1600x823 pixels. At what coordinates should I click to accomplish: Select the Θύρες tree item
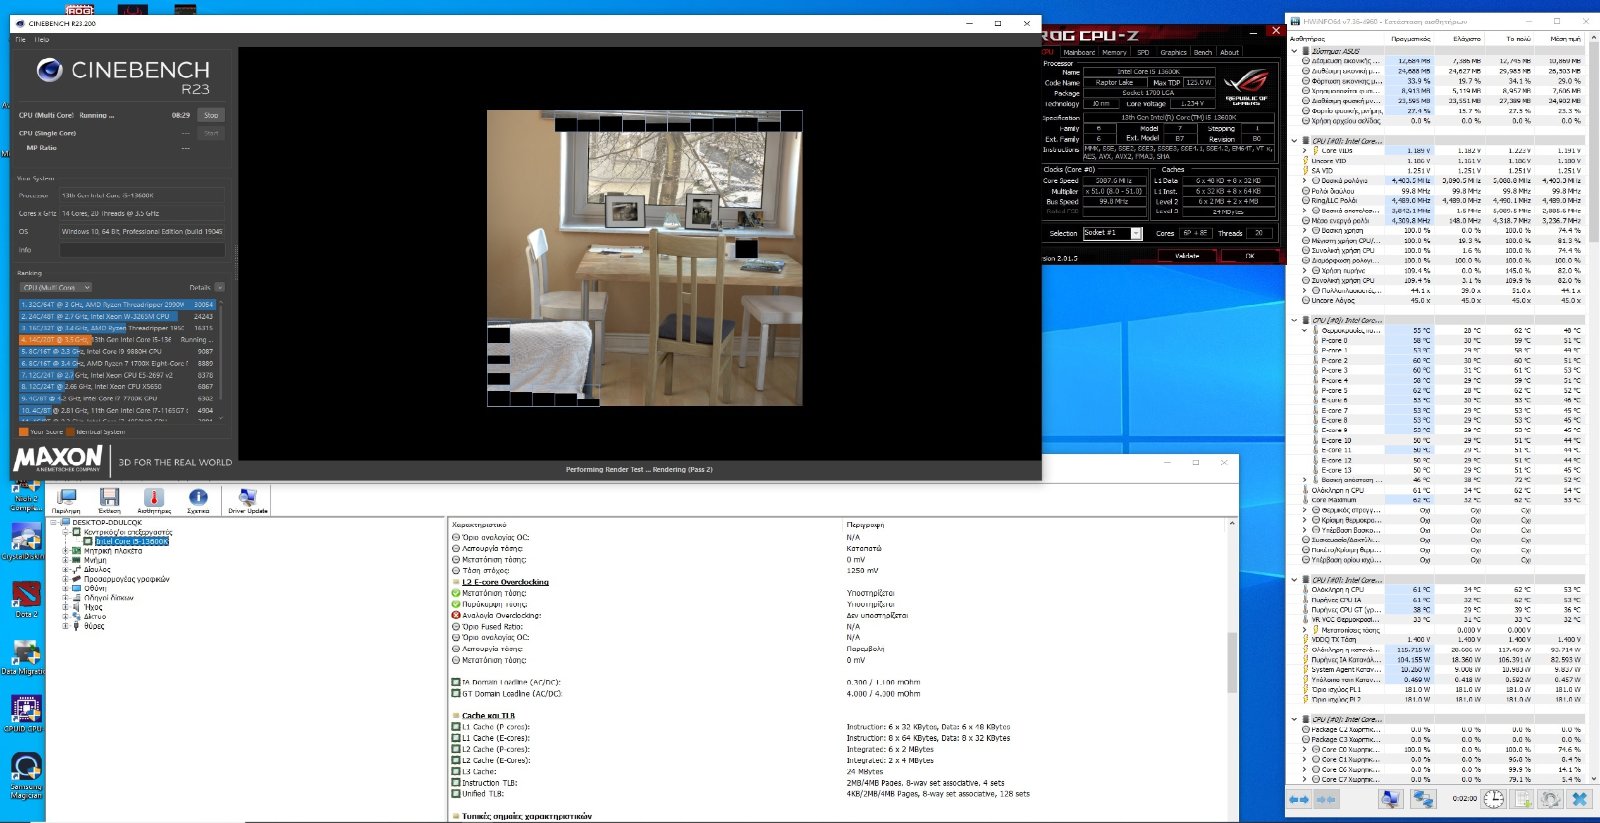pyautogui.click(x=94, y=626)
